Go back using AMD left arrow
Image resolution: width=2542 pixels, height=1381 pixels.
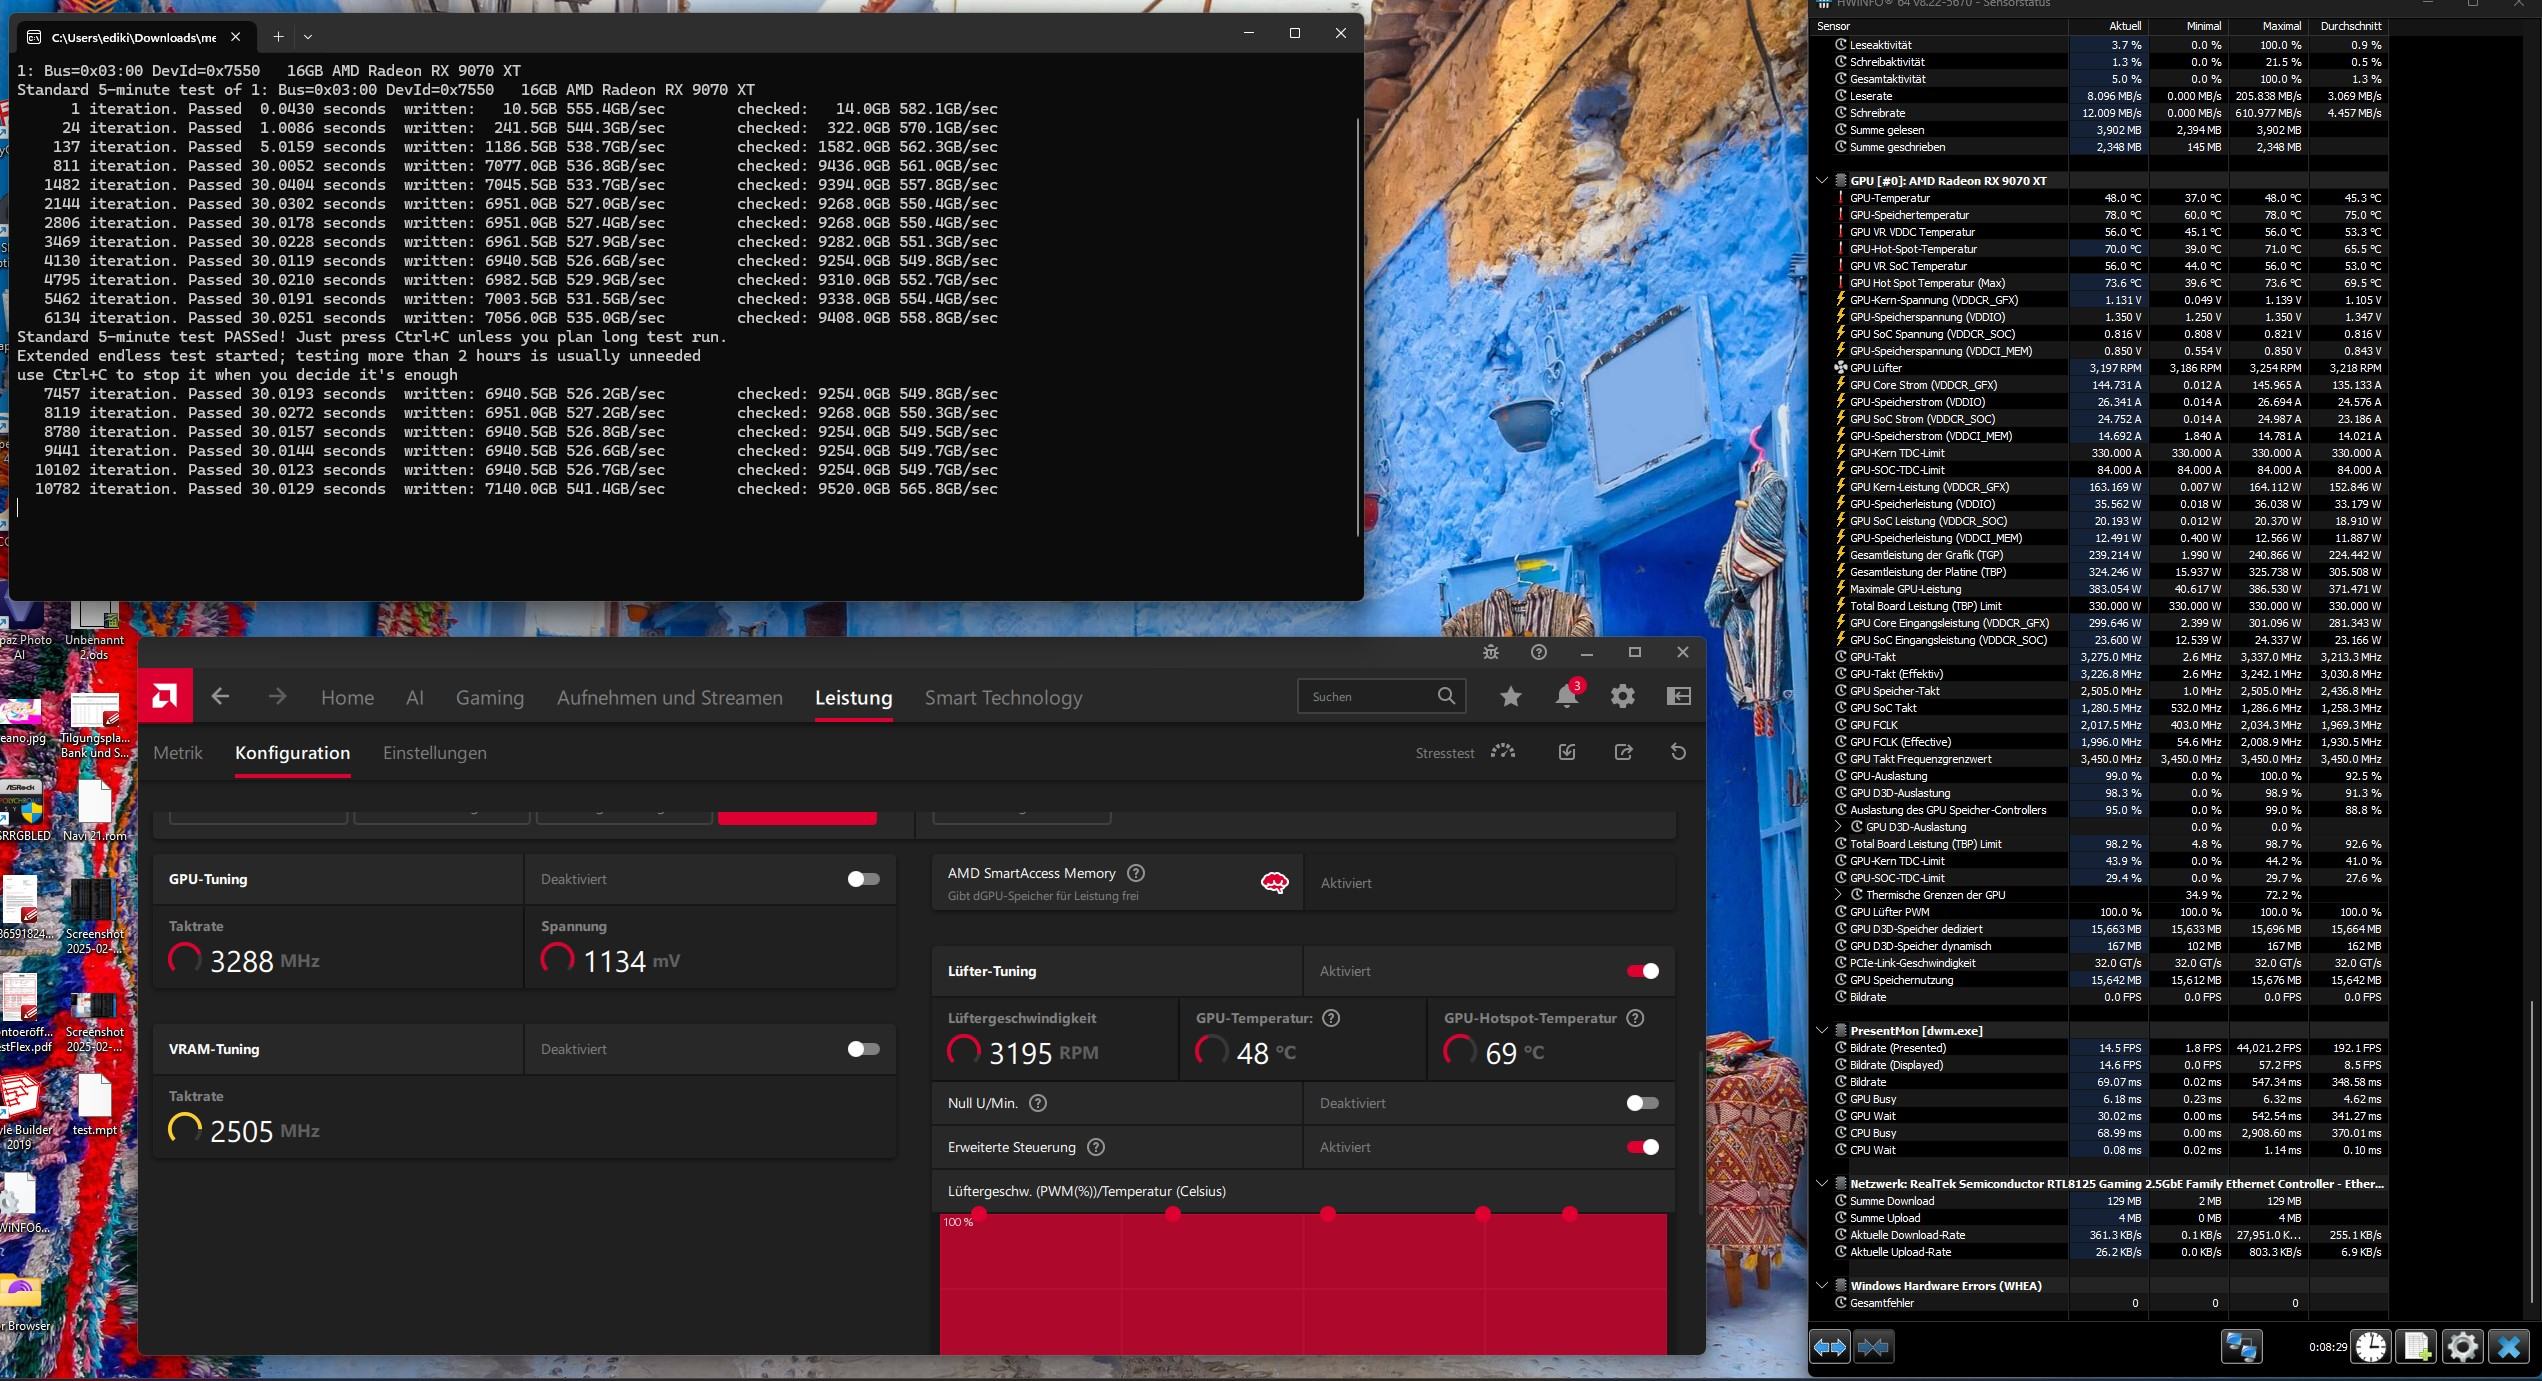(x=220, y=696)
